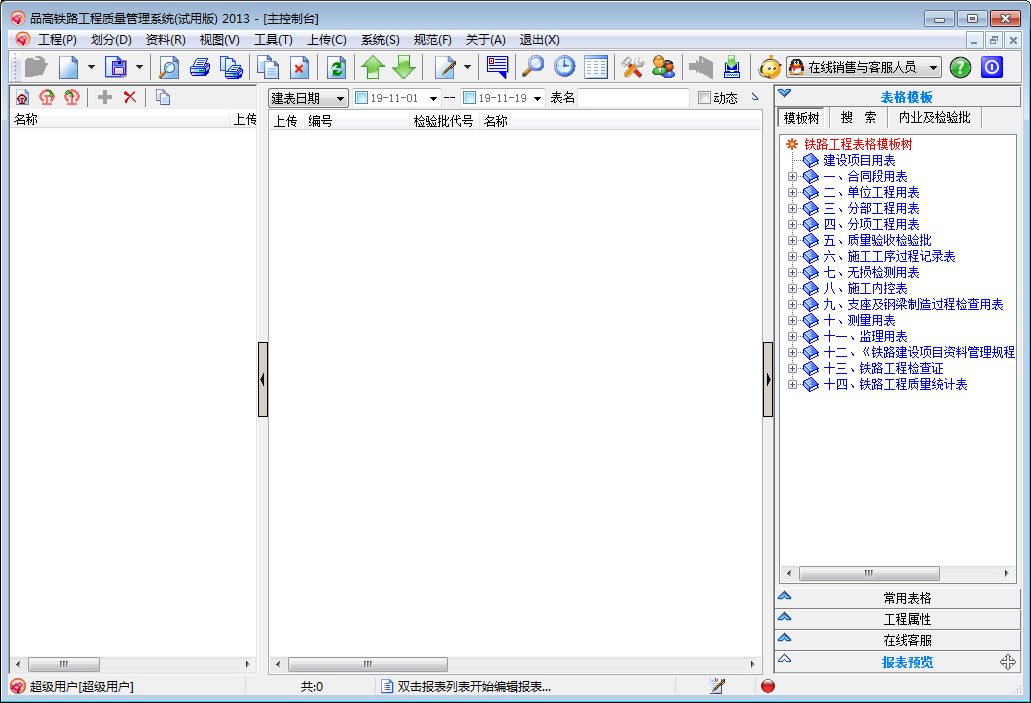Click the notepad pencil icon in status bar
The image size is (1031, 703).
pyautogui.click(x=717, y=686)
